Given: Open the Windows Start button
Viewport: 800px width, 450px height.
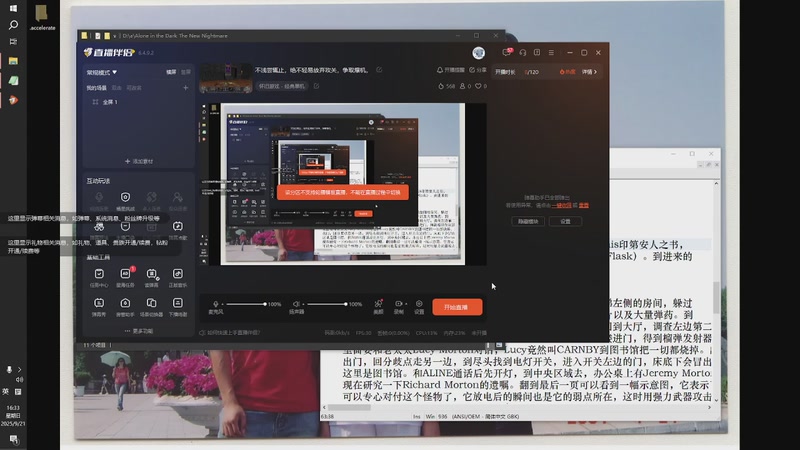Looking at the screenshot, I should click(x=13, y=8).
